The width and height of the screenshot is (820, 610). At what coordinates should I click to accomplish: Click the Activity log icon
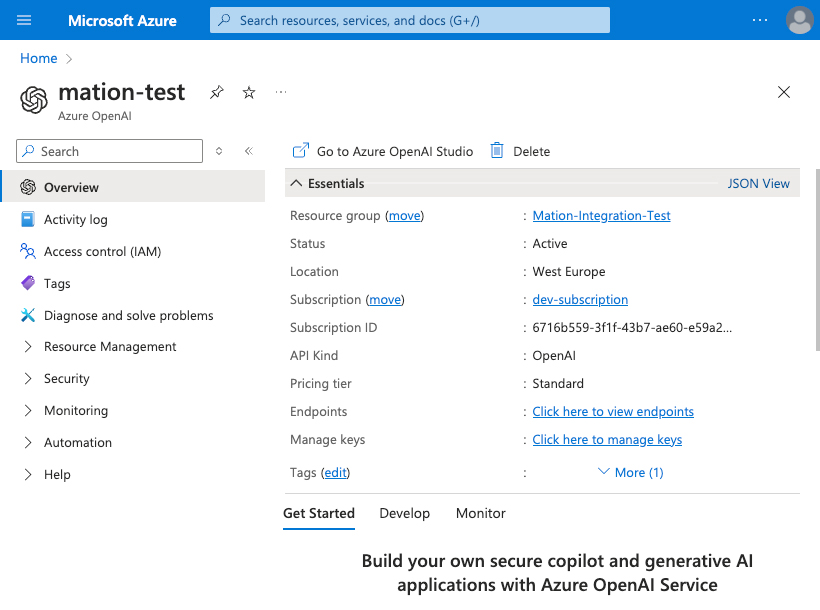[28, 219]
